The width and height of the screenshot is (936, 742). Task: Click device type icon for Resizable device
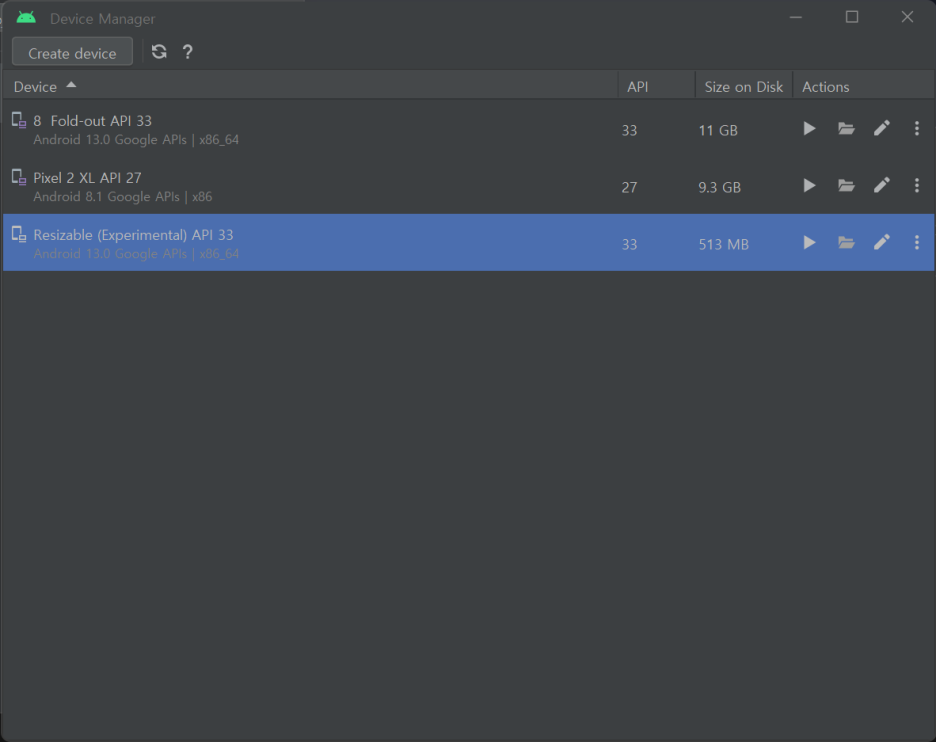pos(19,234)
